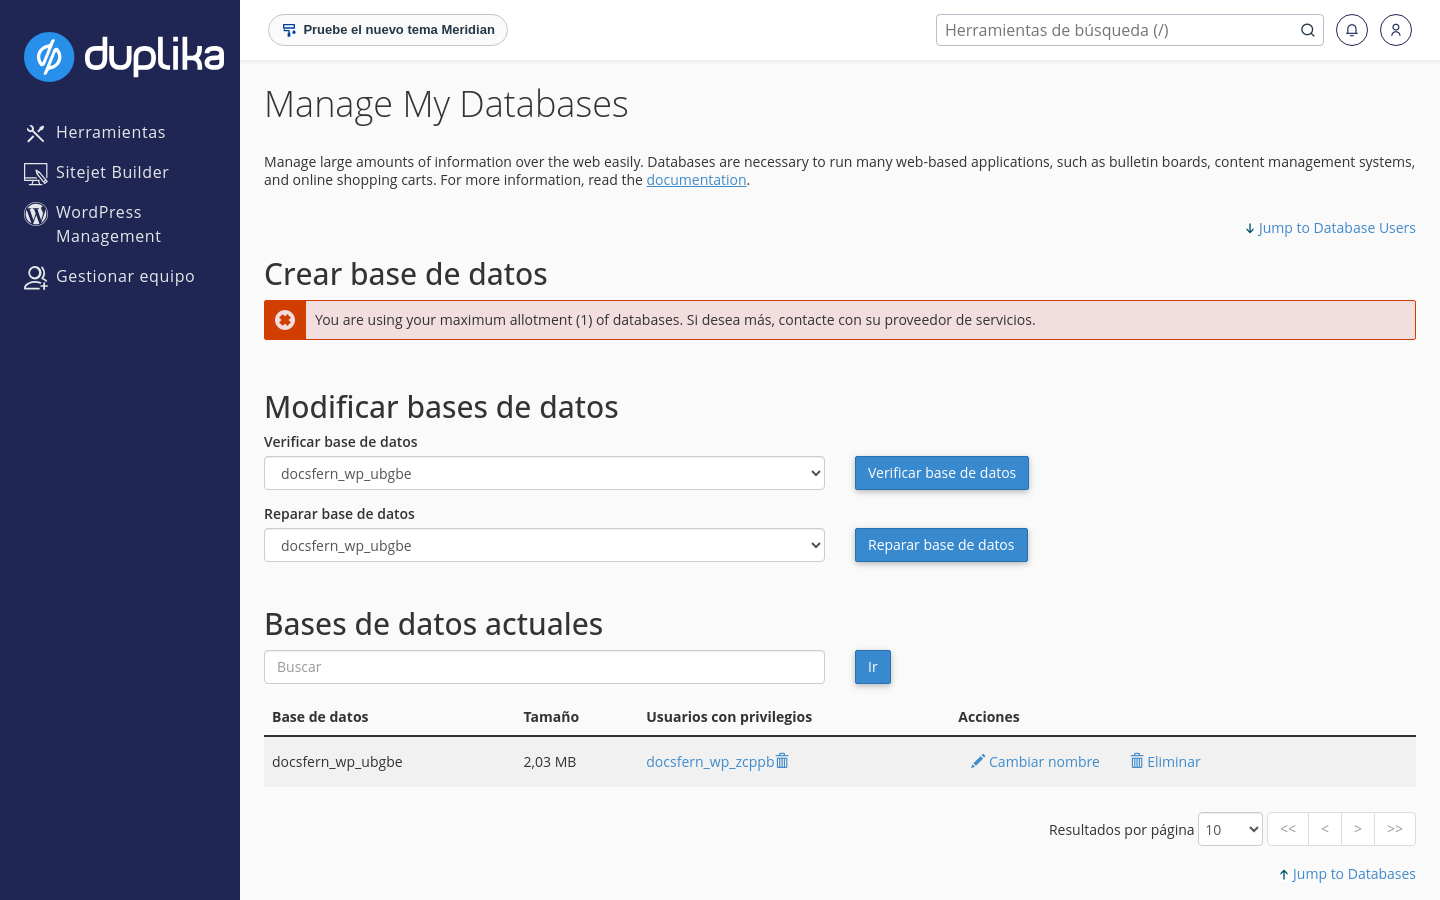Focus the Buscar database search field
The width and height of the screenshot is (1440, 900).
544,667
